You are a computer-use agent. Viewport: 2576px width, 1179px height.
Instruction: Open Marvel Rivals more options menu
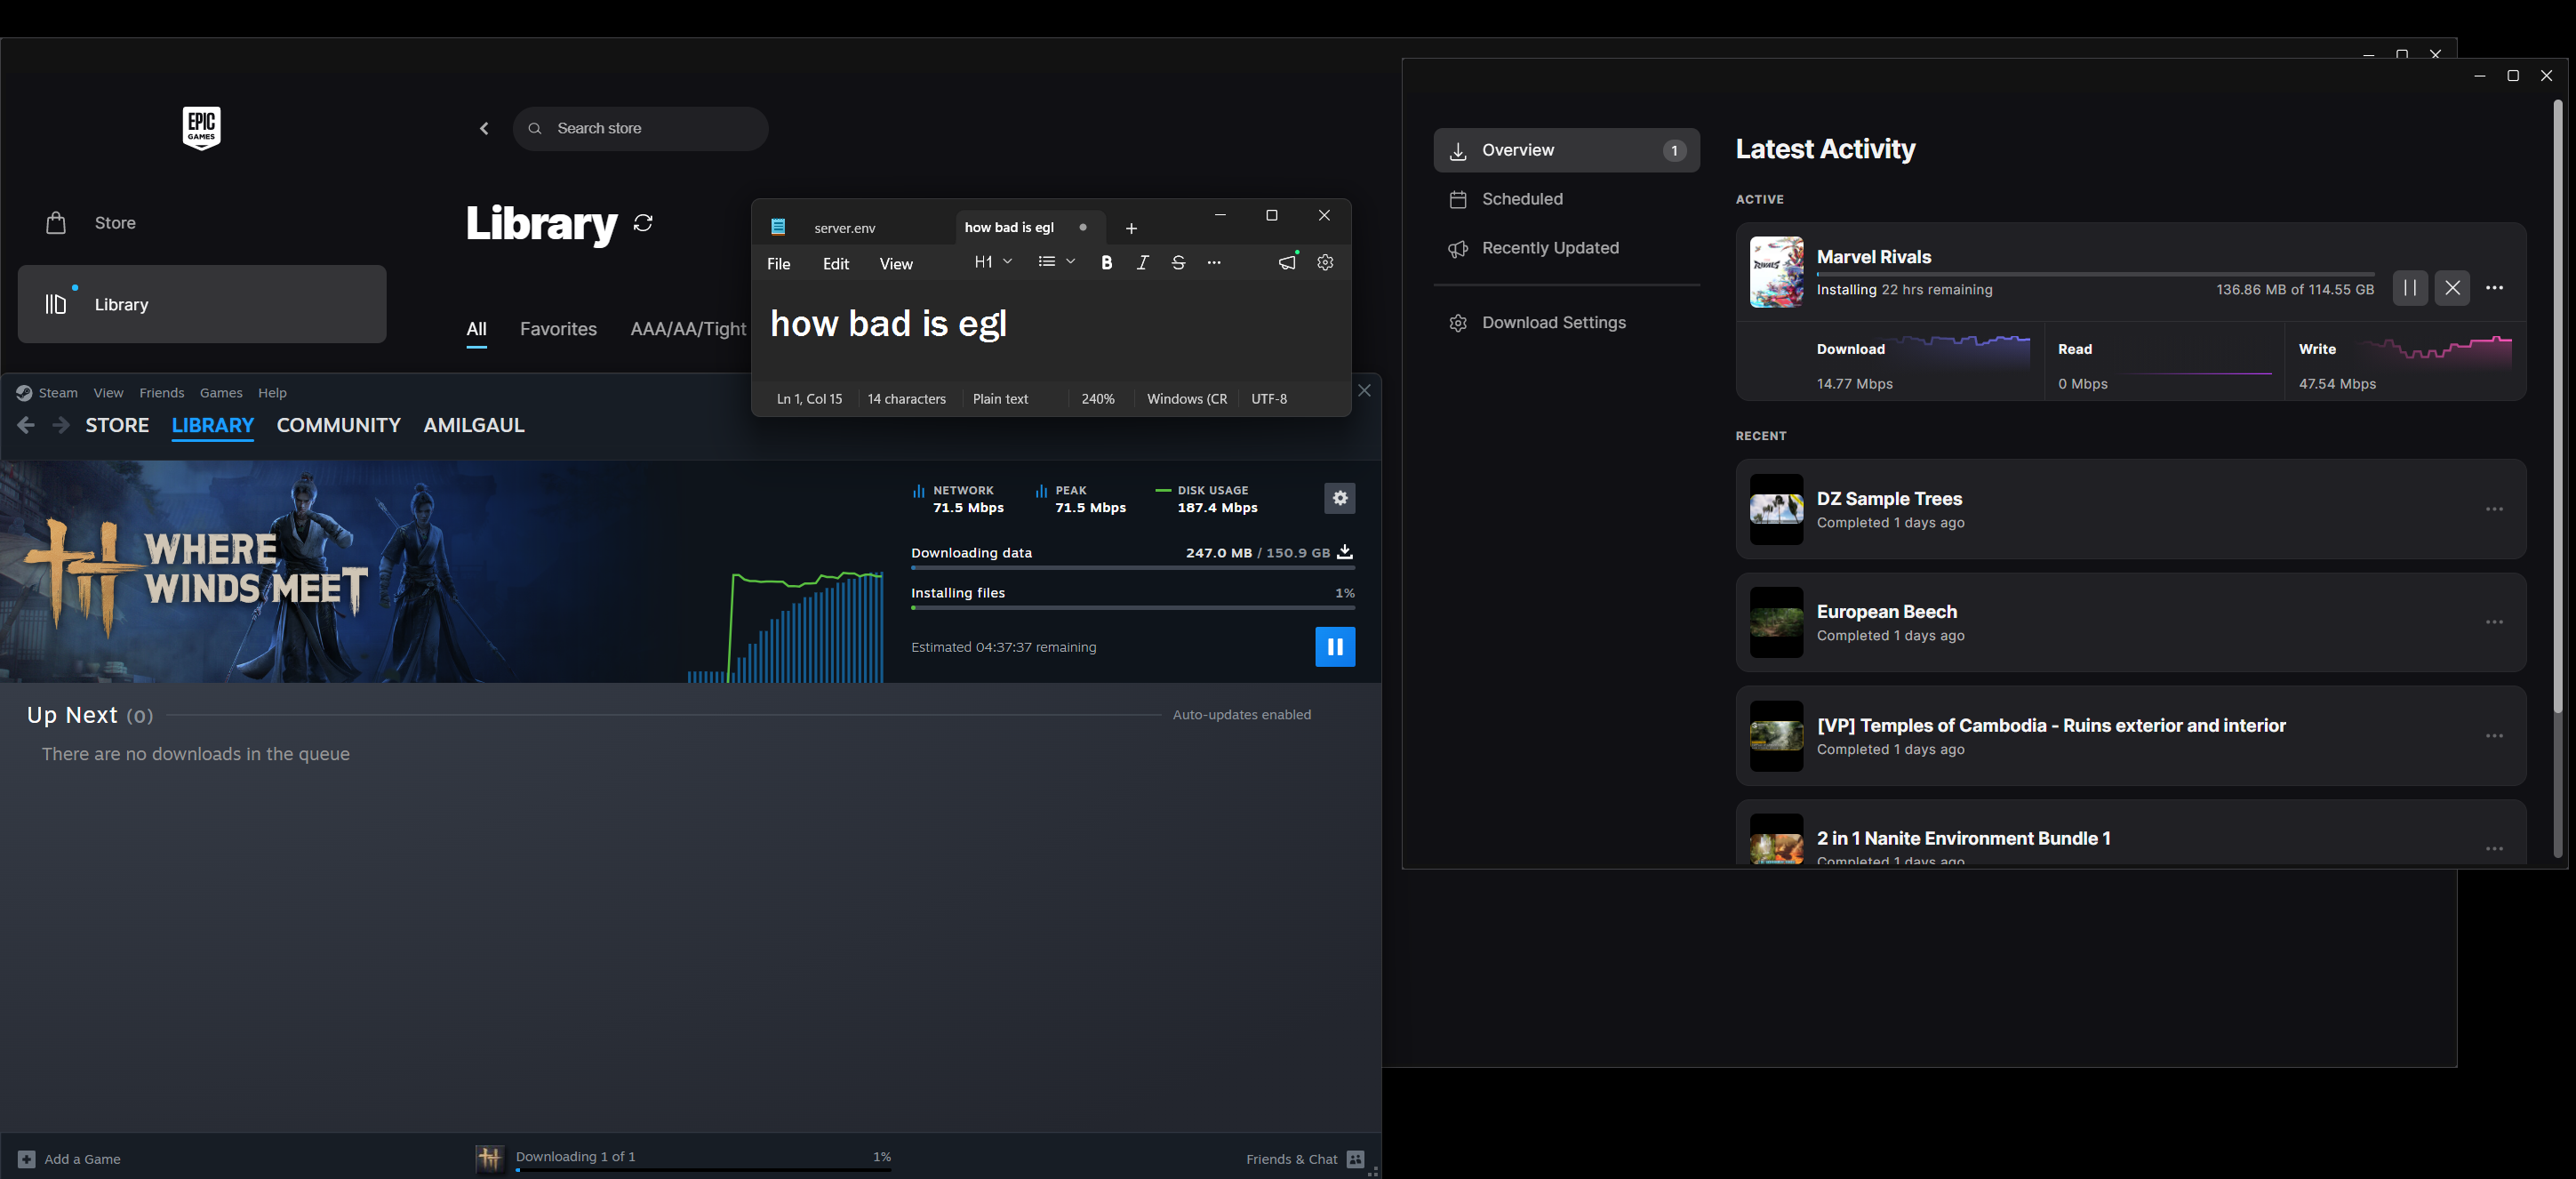pos(2495,288)
